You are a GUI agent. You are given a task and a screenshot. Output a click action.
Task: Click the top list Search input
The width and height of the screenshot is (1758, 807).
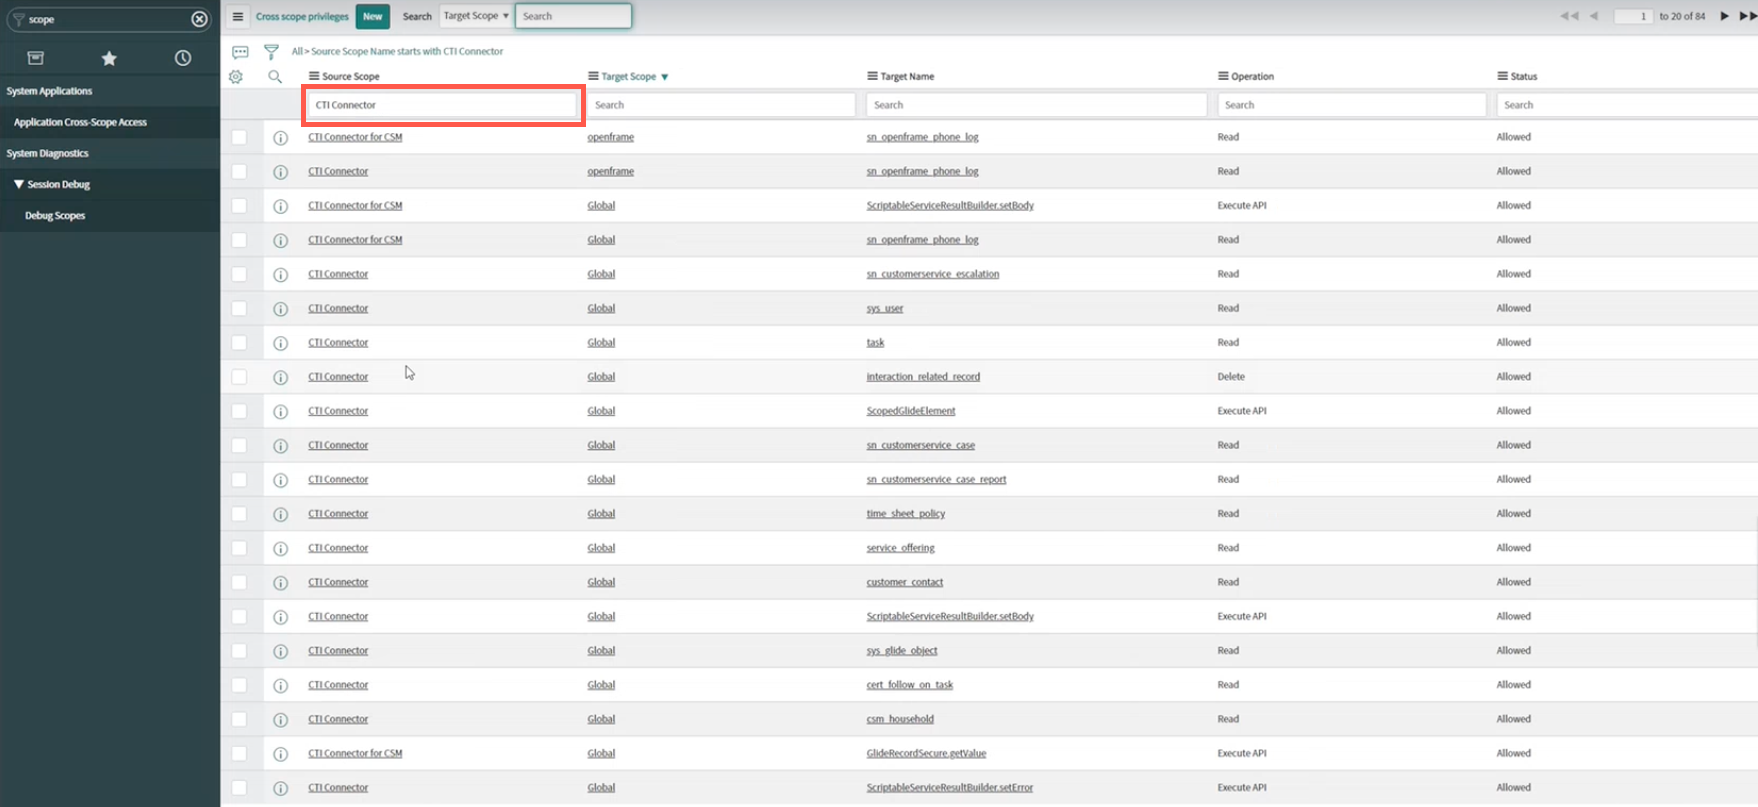point(573,16)
